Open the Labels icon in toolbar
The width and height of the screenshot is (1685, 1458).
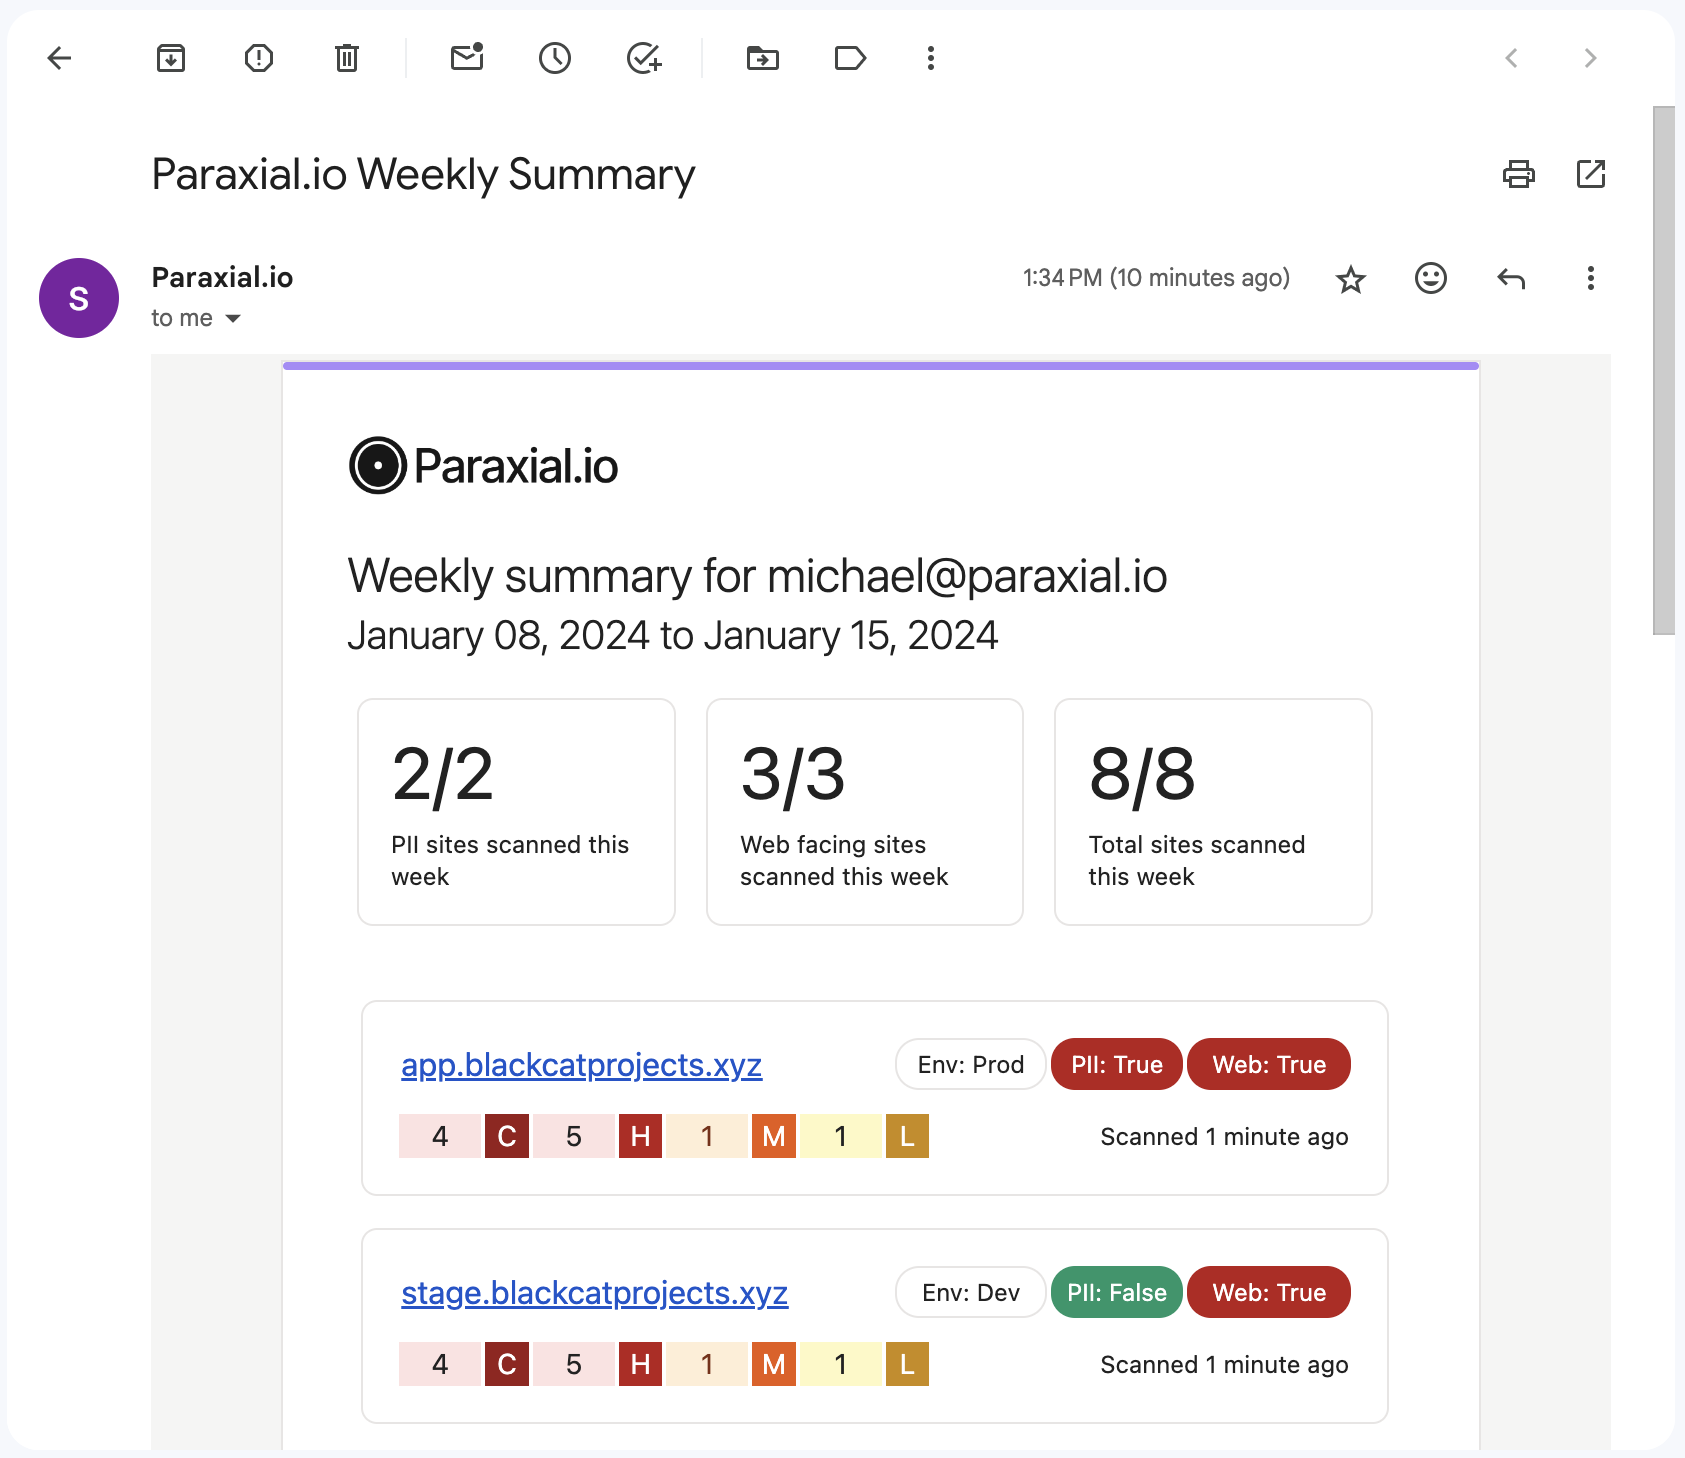point(850,58)
